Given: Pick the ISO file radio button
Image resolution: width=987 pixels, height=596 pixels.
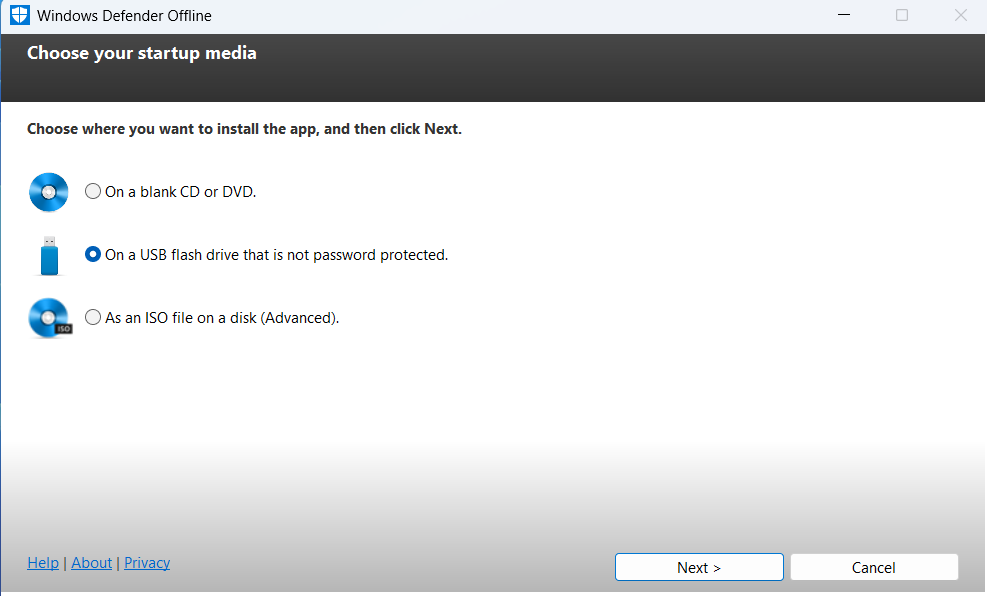Looking at the screenshot, I should coord(93,317).
